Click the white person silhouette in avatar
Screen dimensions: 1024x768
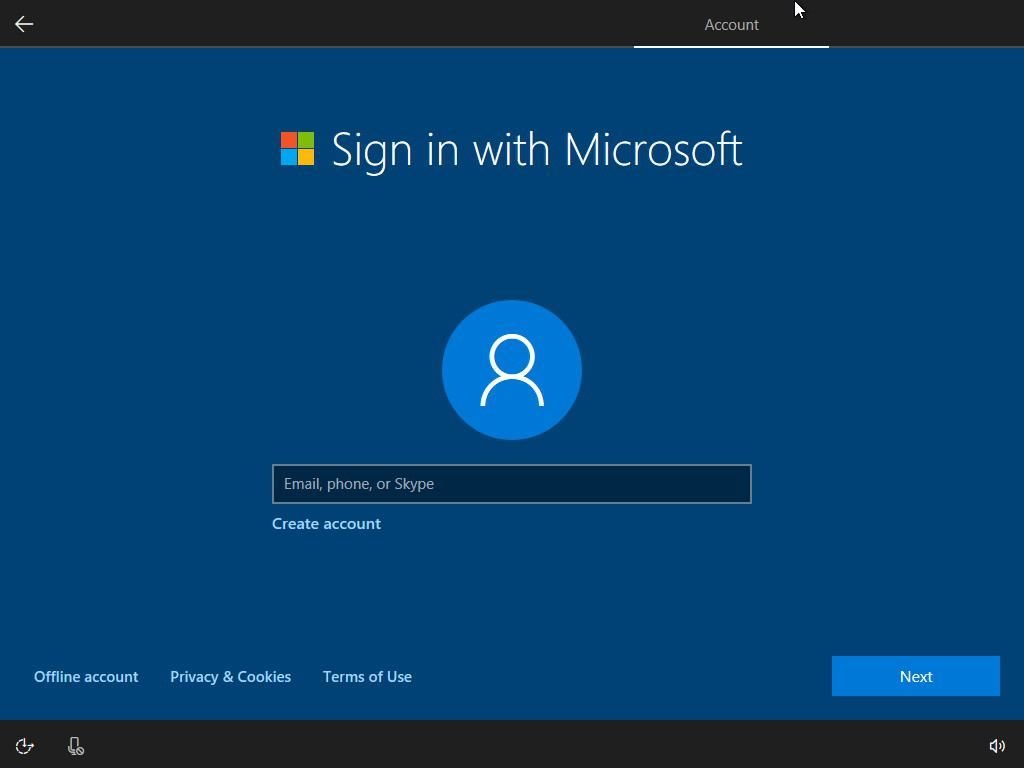(x=512, y=370)
